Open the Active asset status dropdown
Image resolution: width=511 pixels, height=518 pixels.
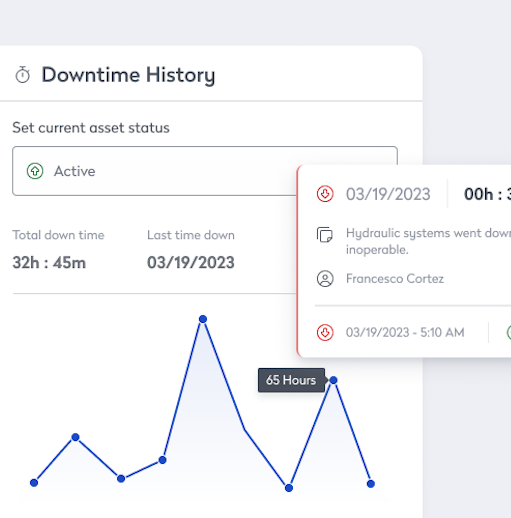coord(205,171)
